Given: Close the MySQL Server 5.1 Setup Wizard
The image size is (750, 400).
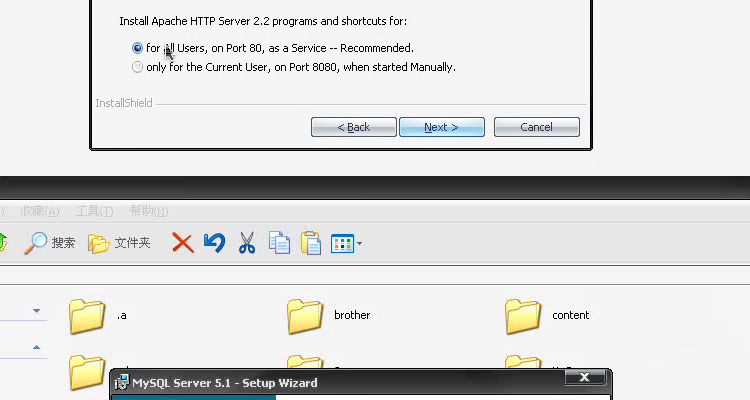Looking at the screenshot, I should point(584,377).
